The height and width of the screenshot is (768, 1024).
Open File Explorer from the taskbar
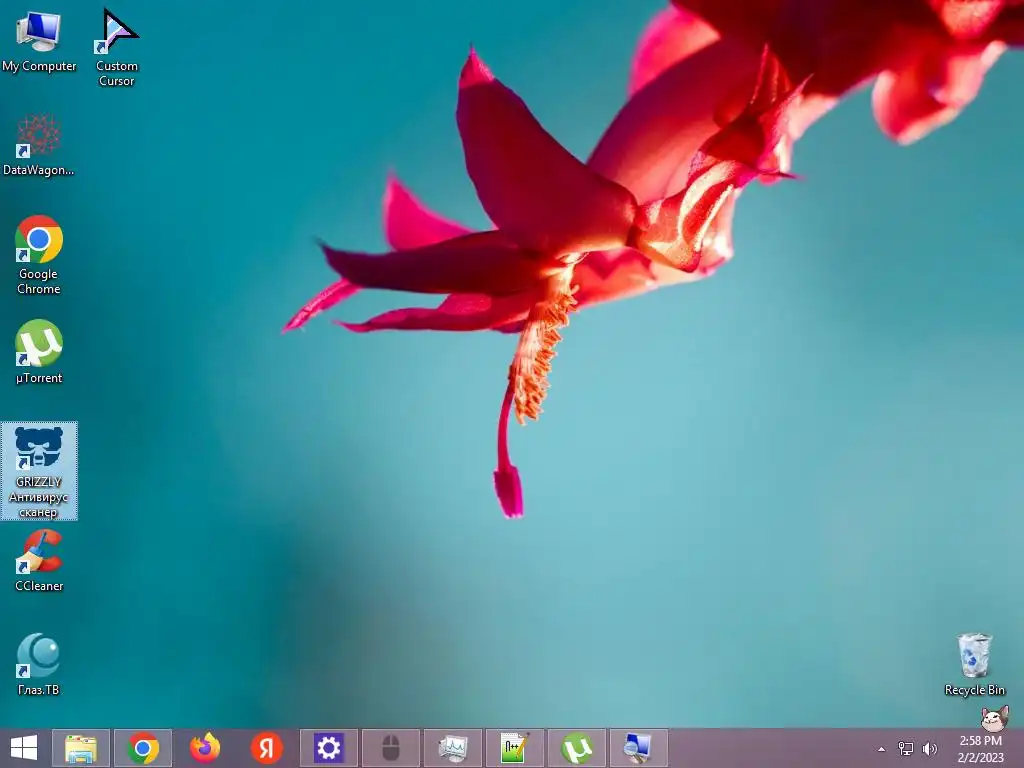tap(81, 748)
